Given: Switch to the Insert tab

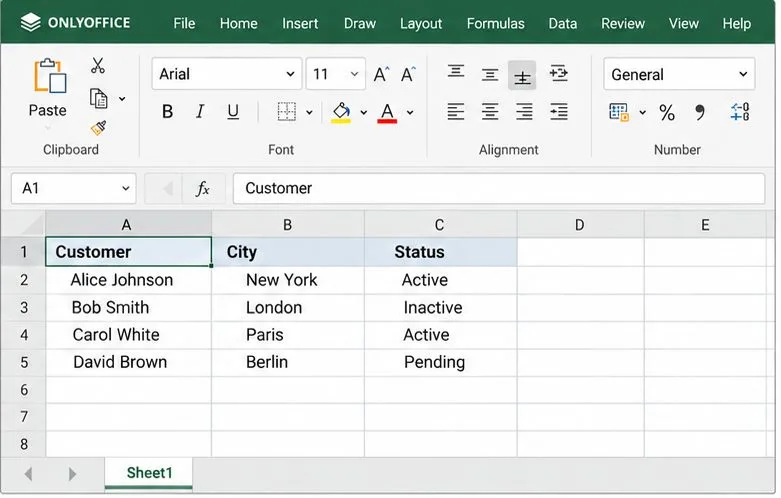Looking at the screenshot, I should click(x=300, y=23).
